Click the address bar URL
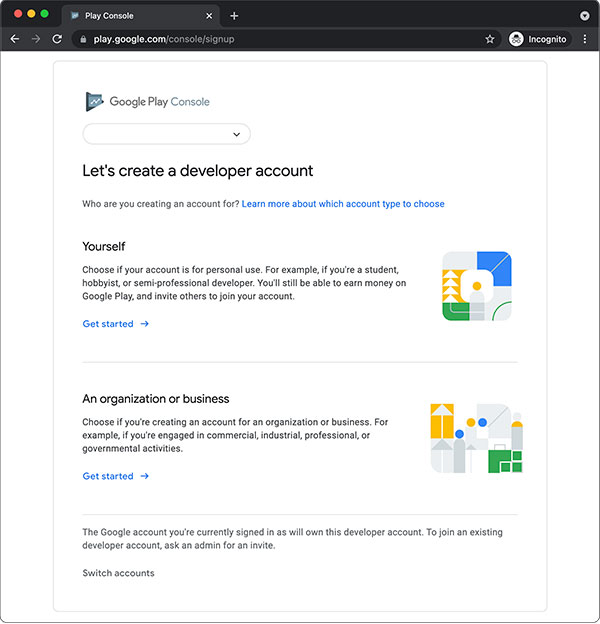The height and width of the screenshot is (624, 600). point(164,39)
